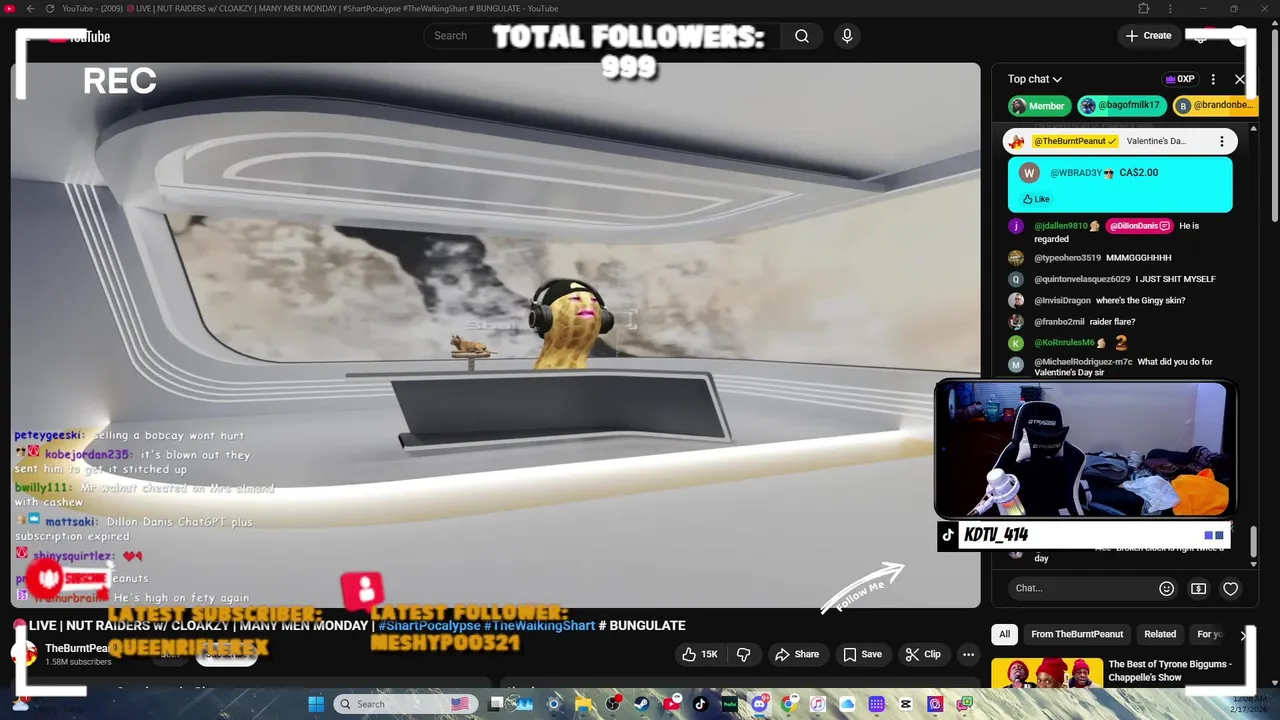Open the Windows Start menu

click(x=316, y=704)
